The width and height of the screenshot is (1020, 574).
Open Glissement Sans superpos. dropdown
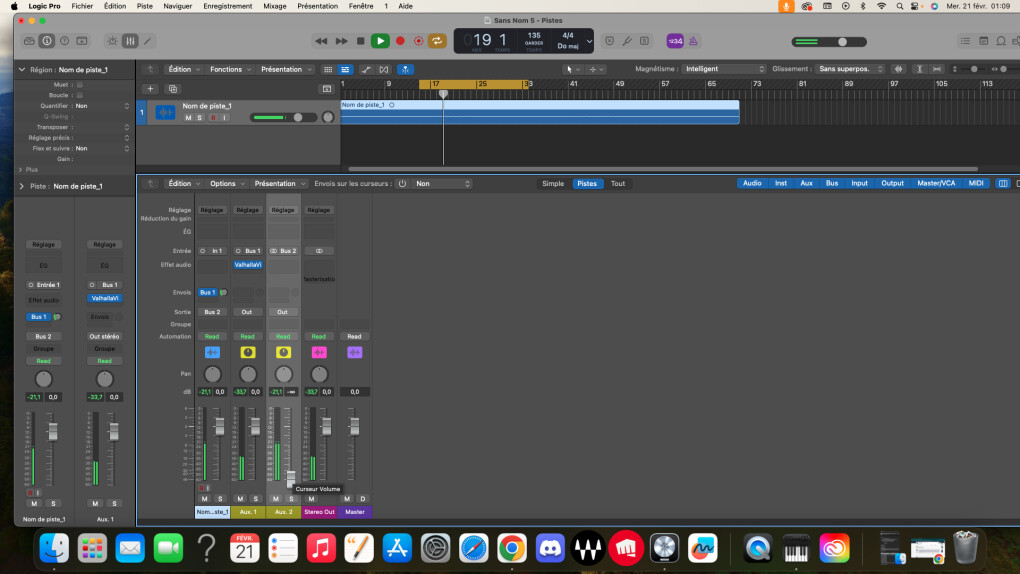(850, 69)
